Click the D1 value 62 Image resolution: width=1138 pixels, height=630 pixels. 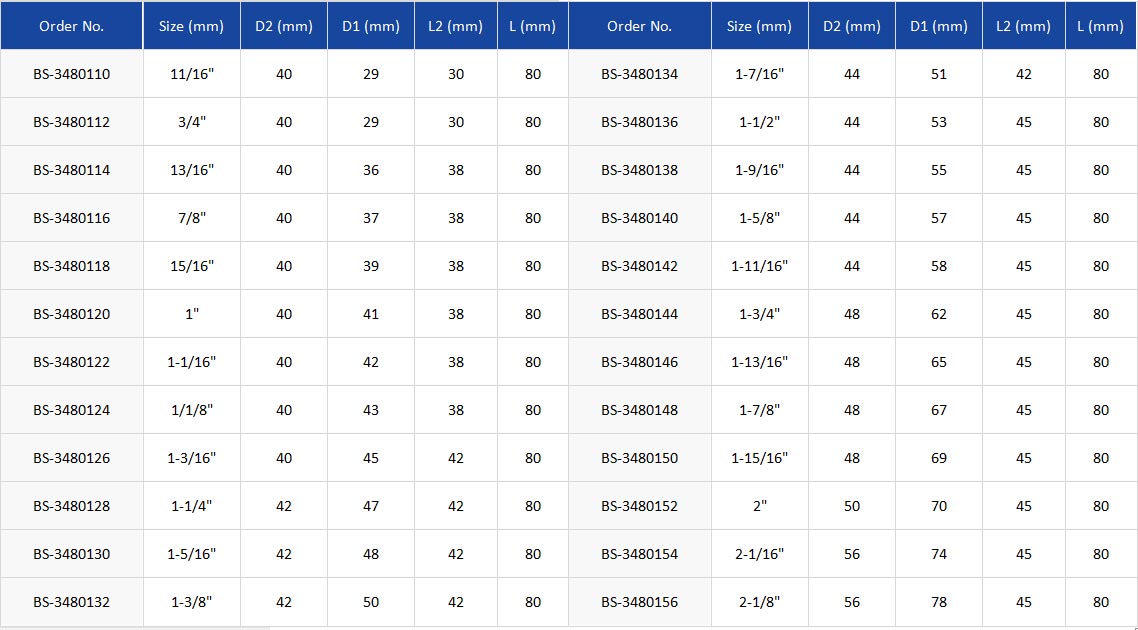click(939, 314)
